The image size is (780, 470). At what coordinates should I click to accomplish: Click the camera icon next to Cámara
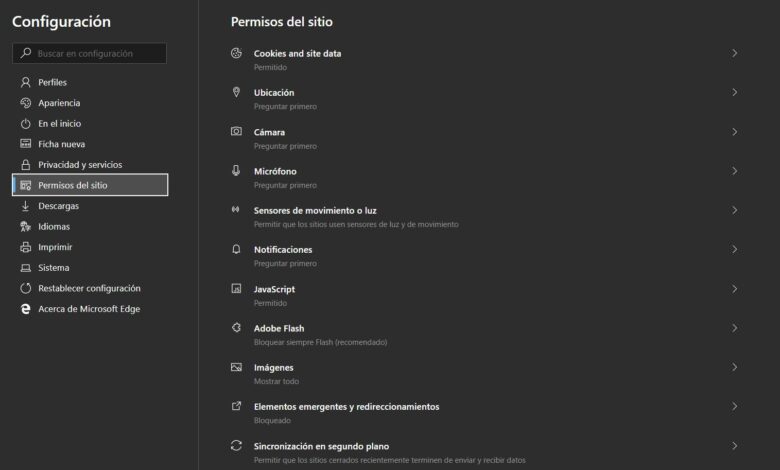(x=236, y=132)
